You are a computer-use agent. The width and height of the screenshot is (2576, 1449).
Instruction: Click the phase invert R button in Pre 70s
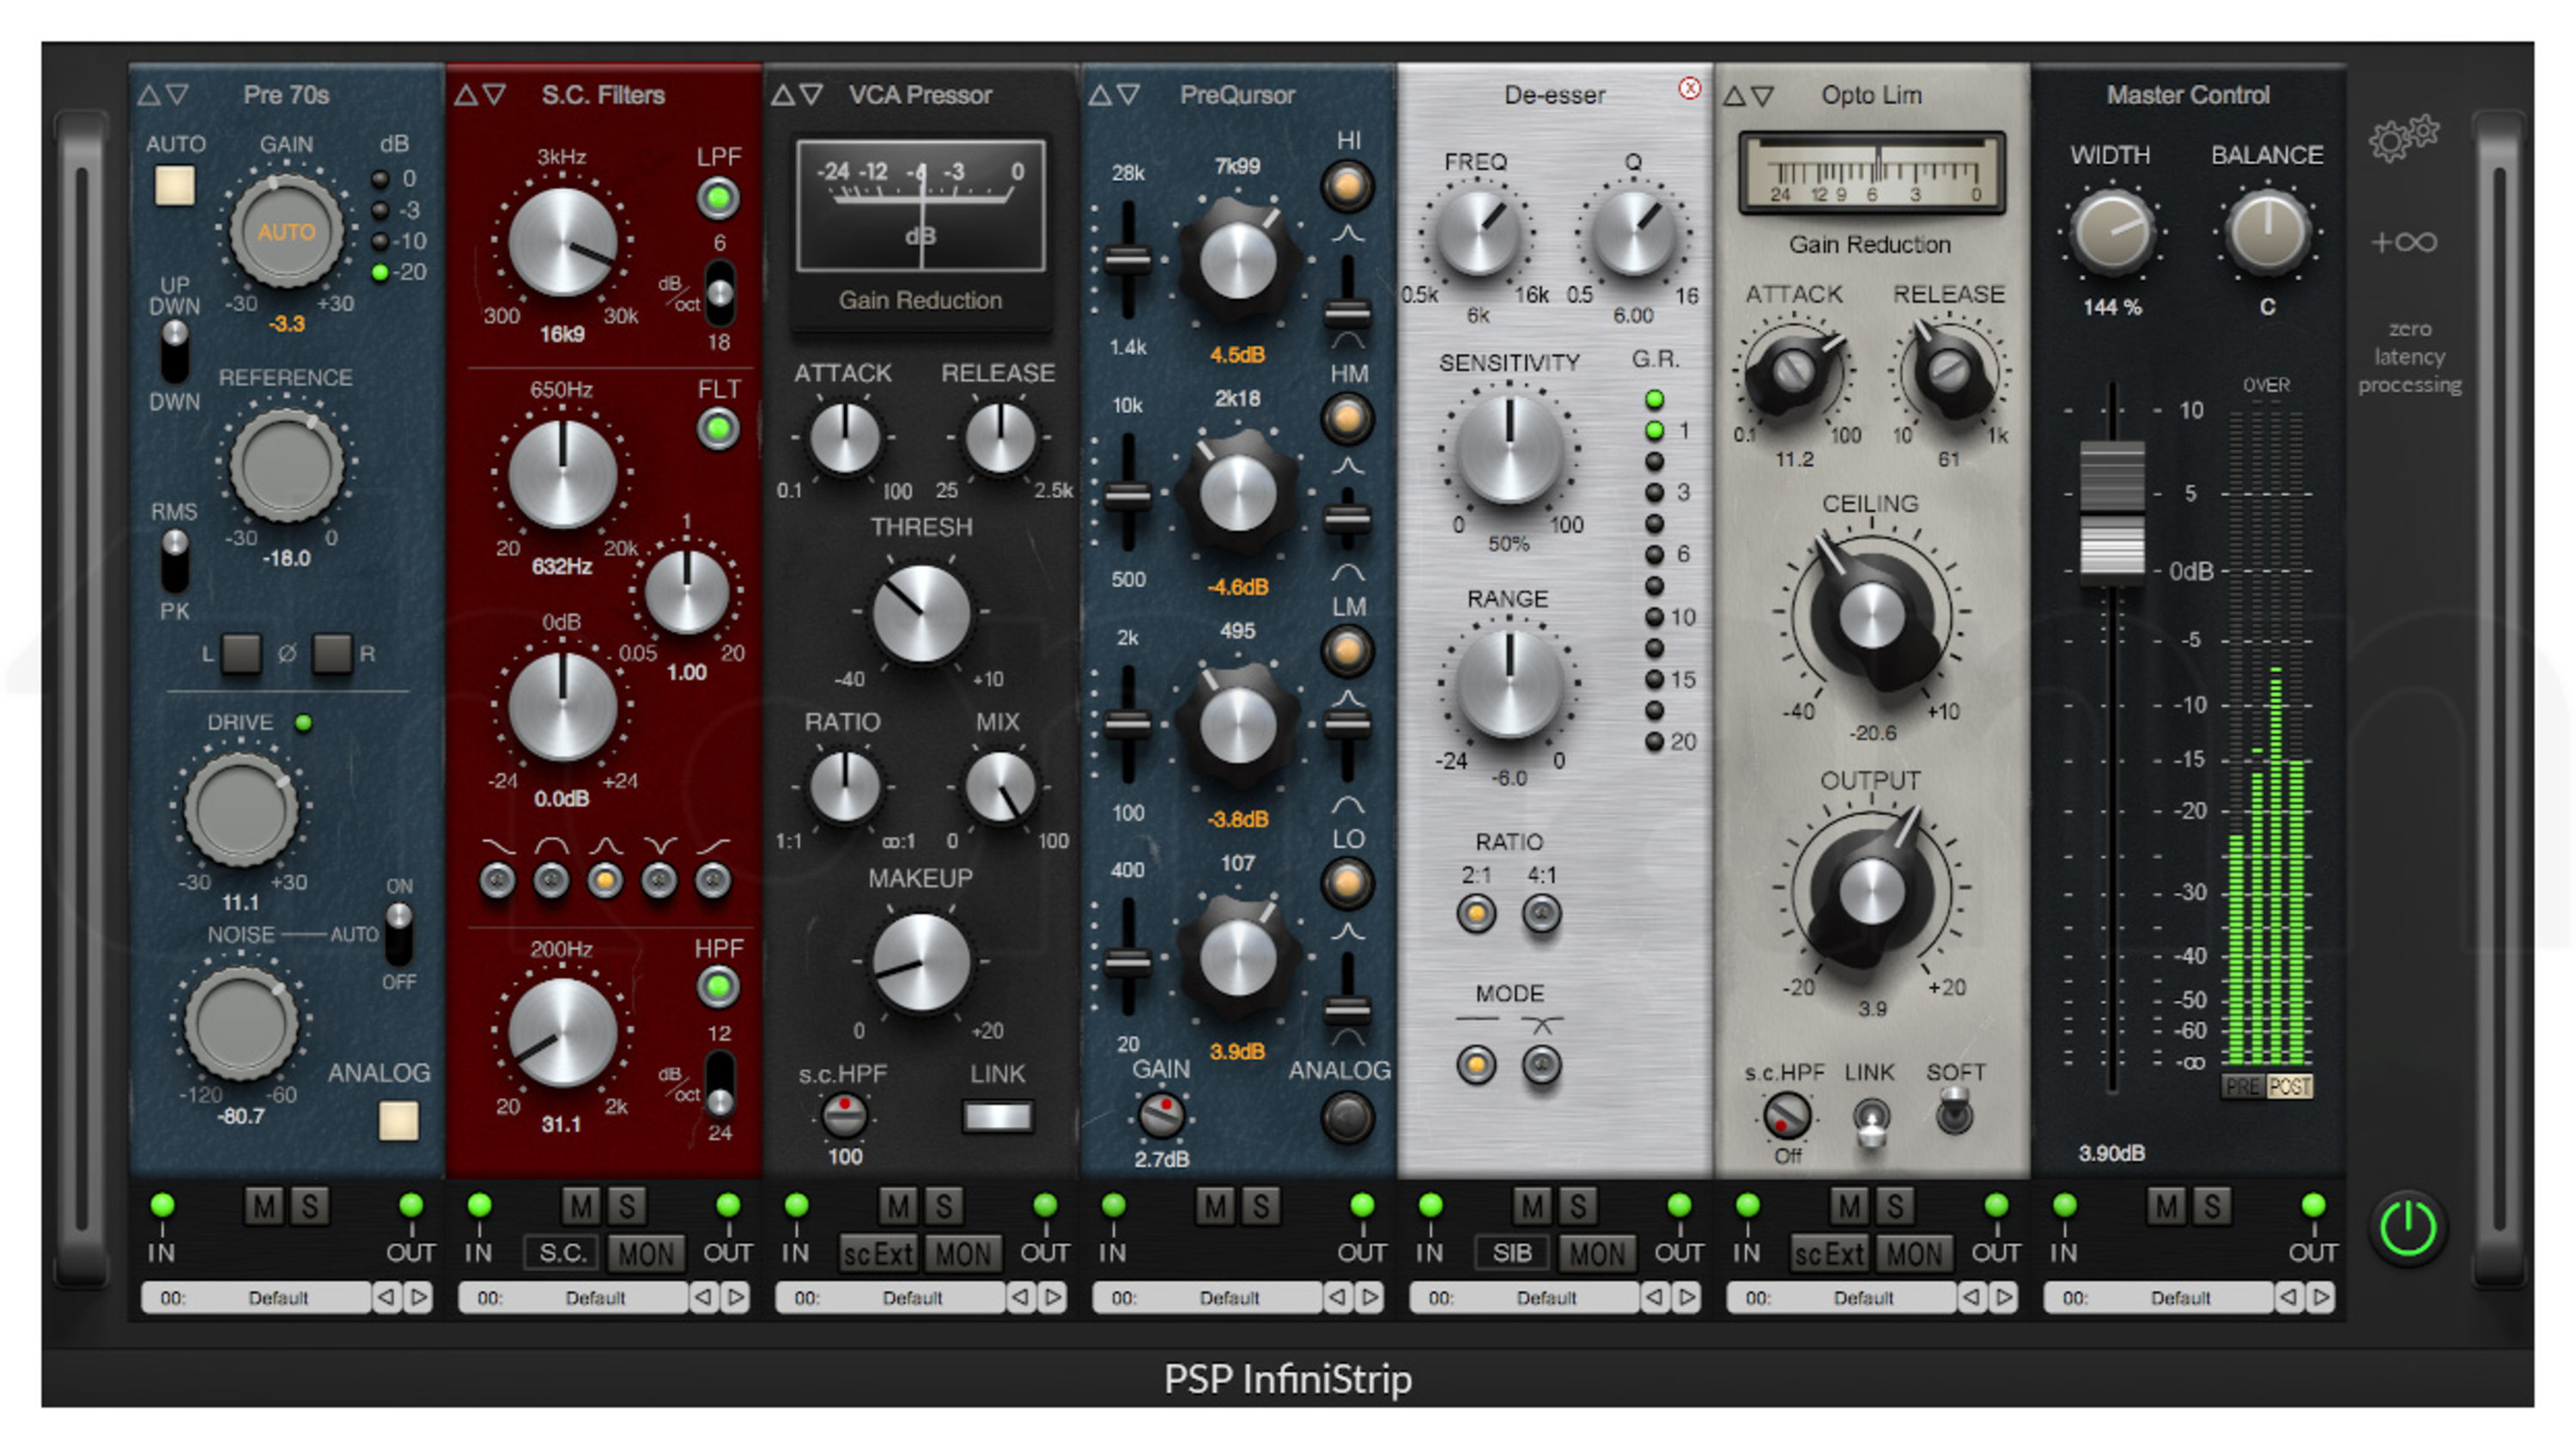tap(332, 653)
